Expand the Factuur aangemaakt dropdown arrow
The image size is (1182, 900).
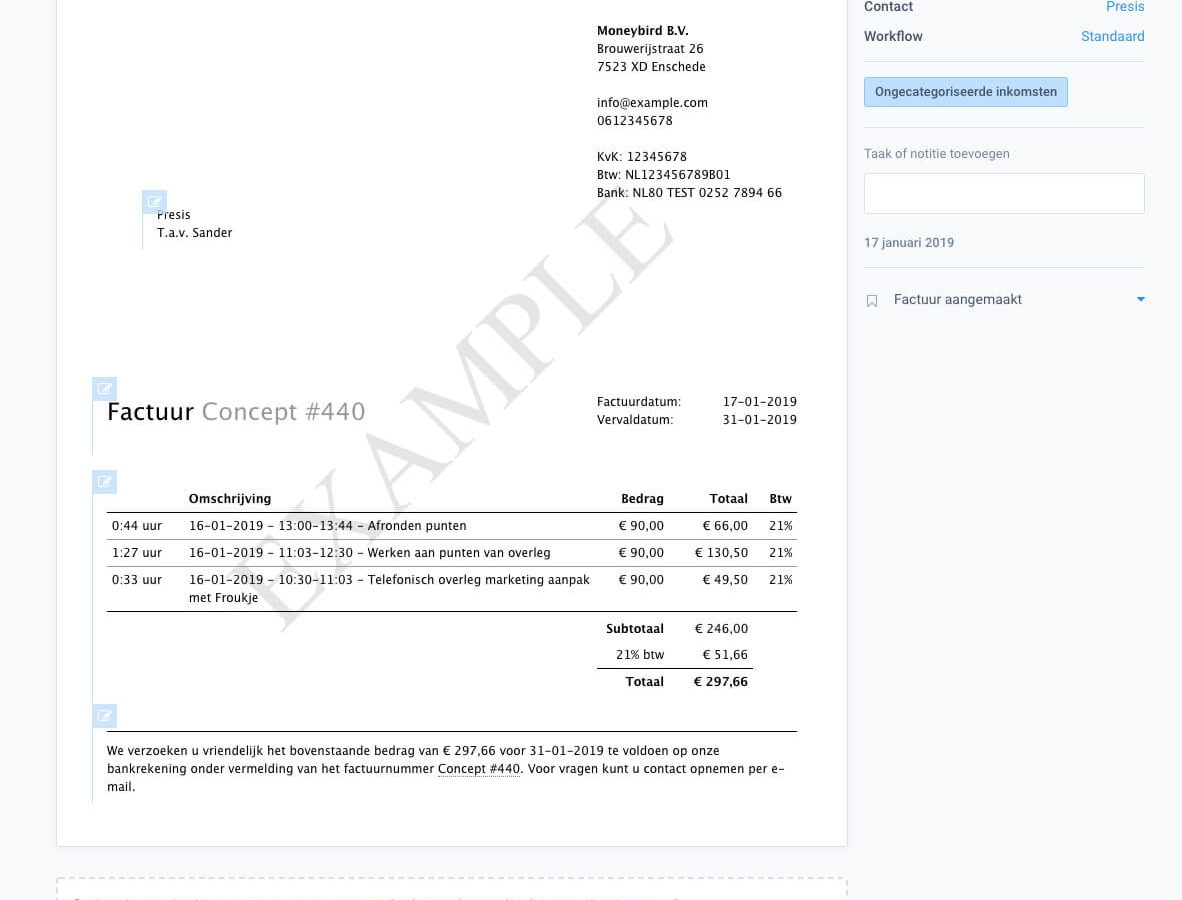1141,299
